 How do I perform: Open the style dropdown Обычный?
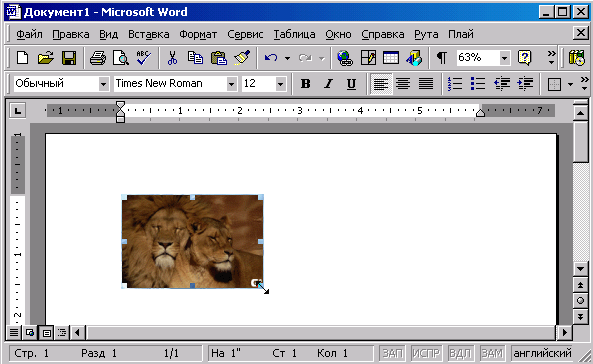tap(103, 84)
